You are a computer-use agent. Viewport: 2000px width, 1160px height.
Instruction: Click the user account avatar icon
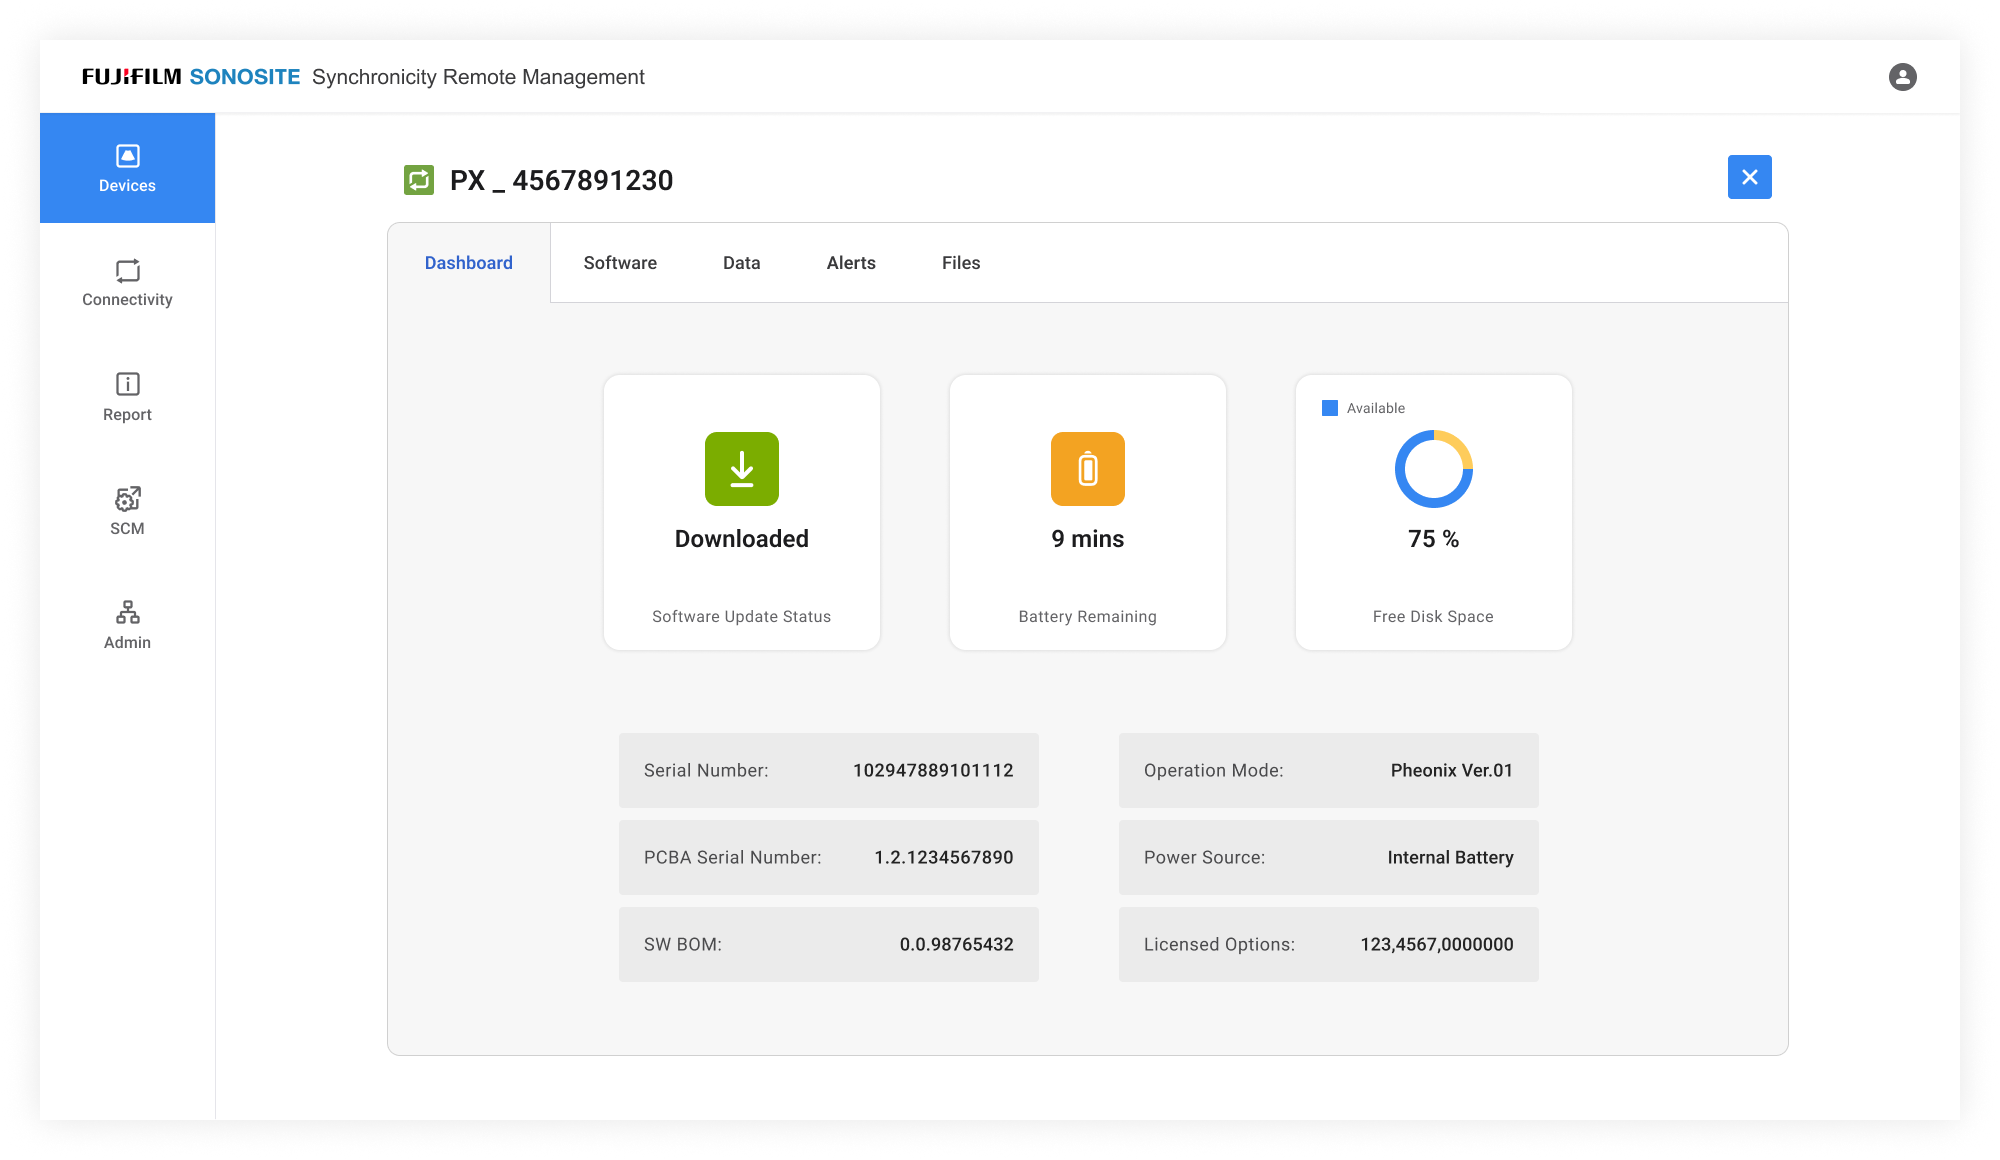click(x=1902, y=77)
